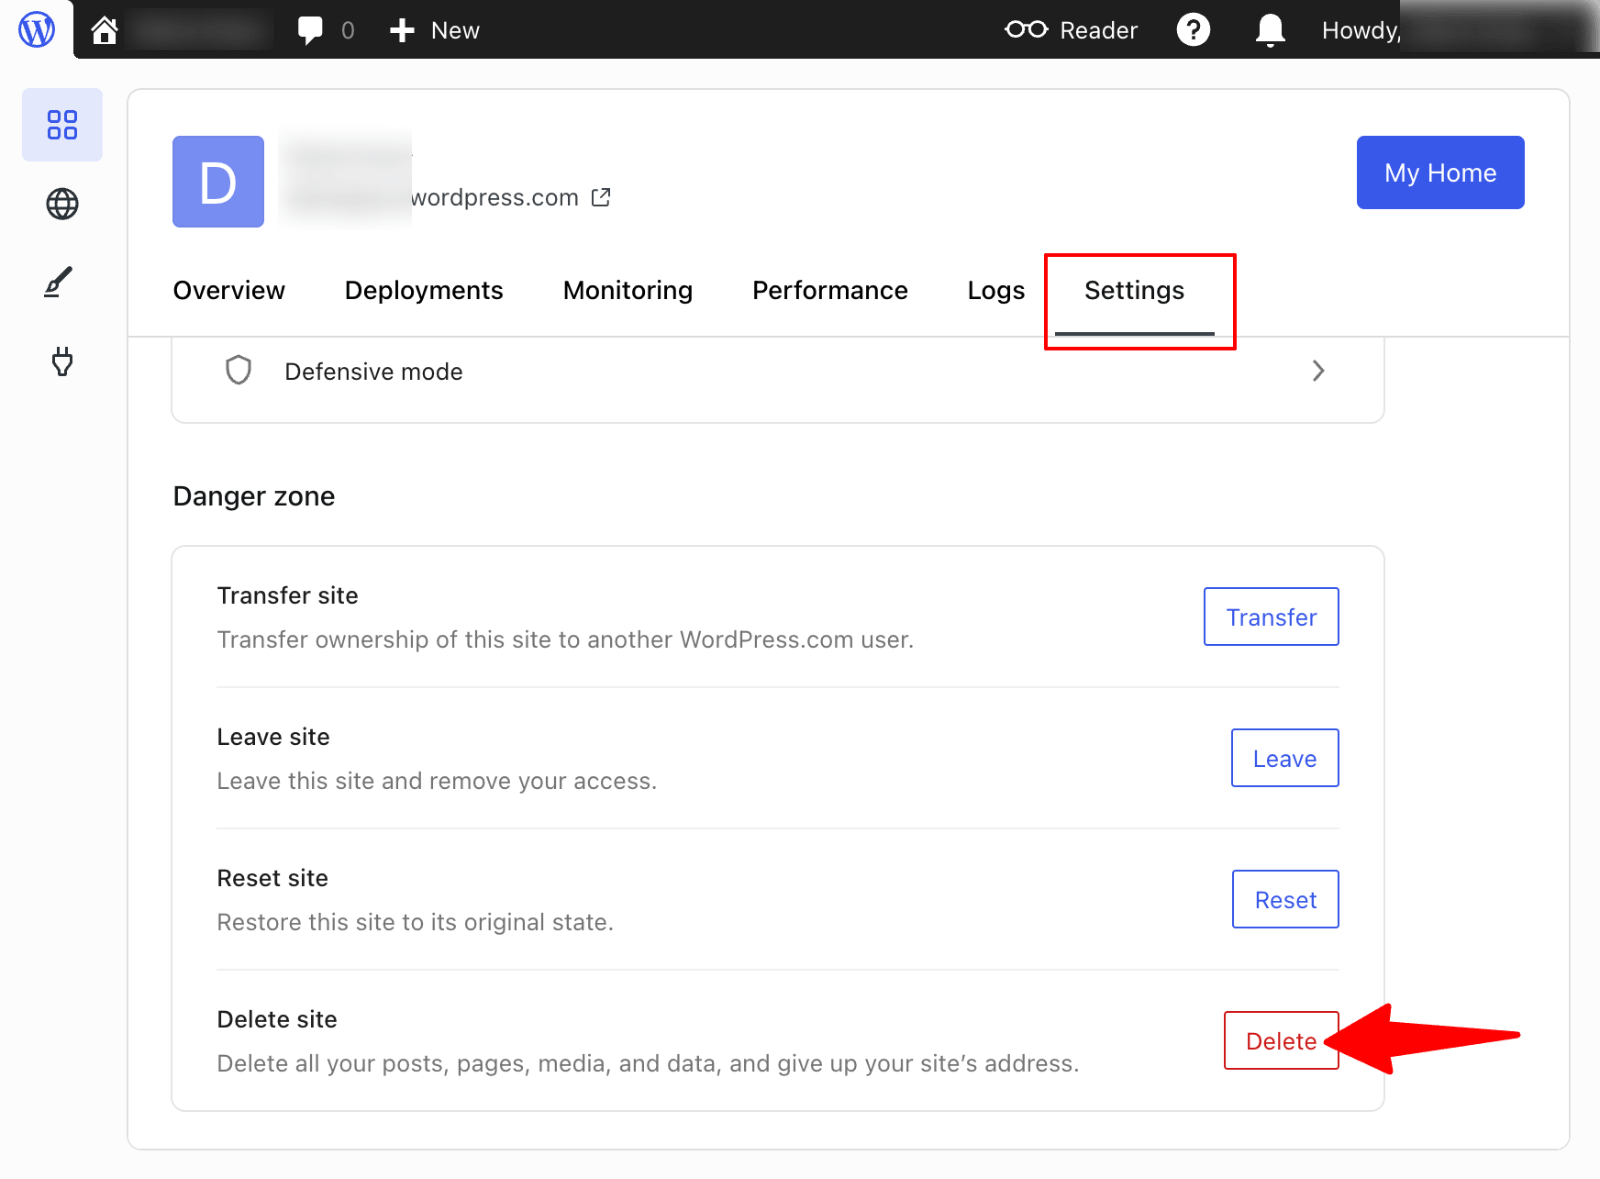Screen dimensions: 1600x1179
Task: Select the Logs tab
Action: tap(995, 290)
